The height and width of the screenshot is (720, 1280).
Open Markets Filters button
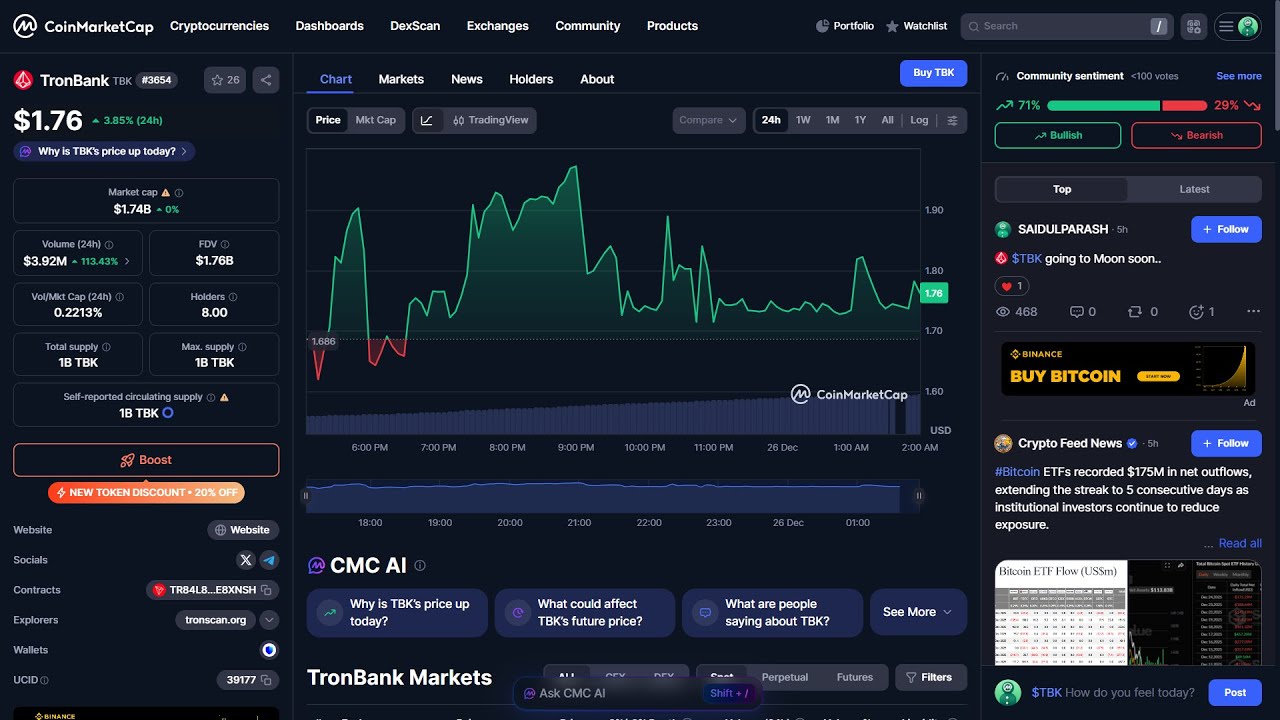[x=931, y=677]
